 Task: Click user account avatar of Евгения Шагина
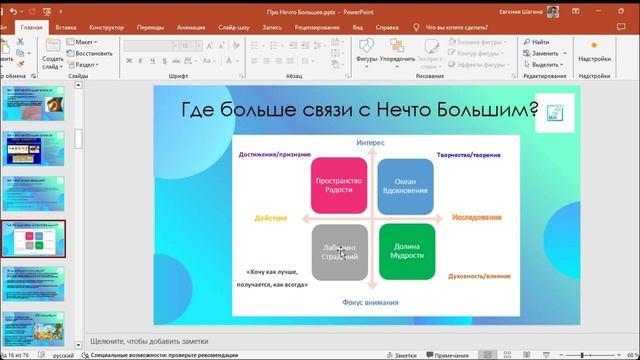point(553,12)
